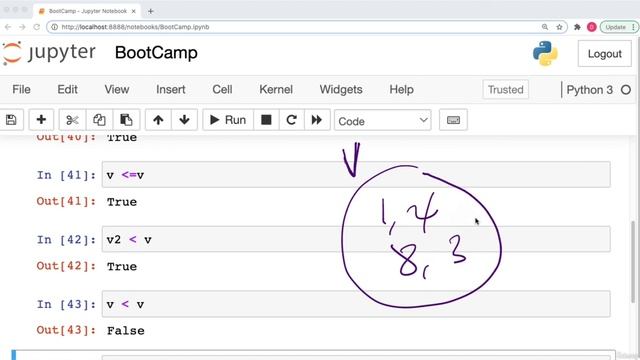Click the In [42] prompt label
Screen dimensions: 640x360
point(67,240)
